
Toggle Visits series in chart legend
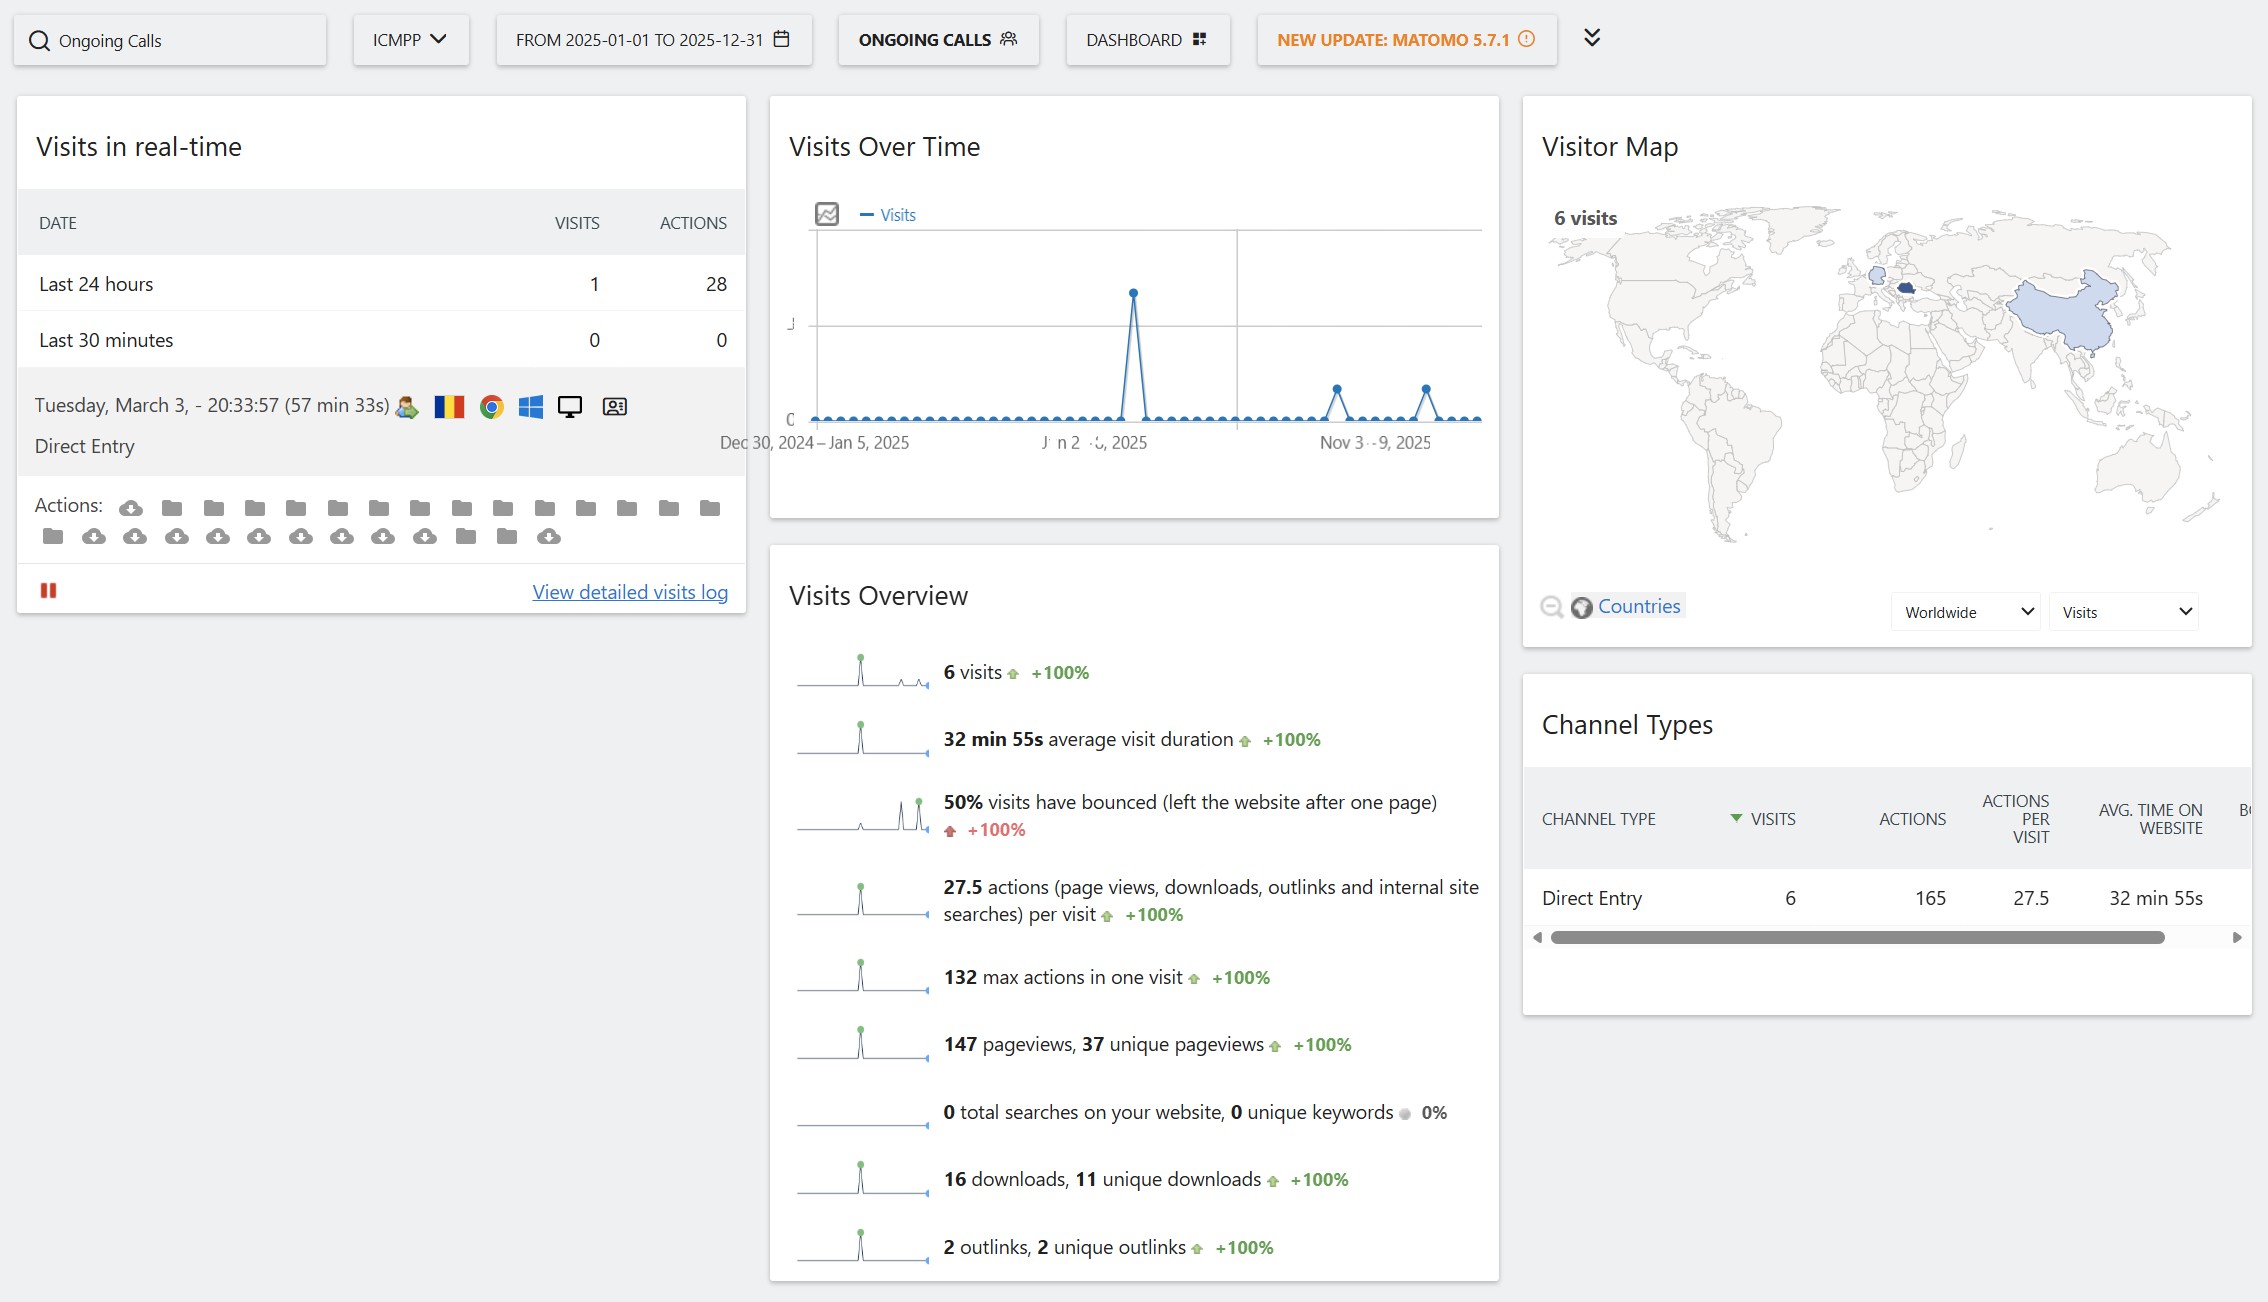point(888,215)
